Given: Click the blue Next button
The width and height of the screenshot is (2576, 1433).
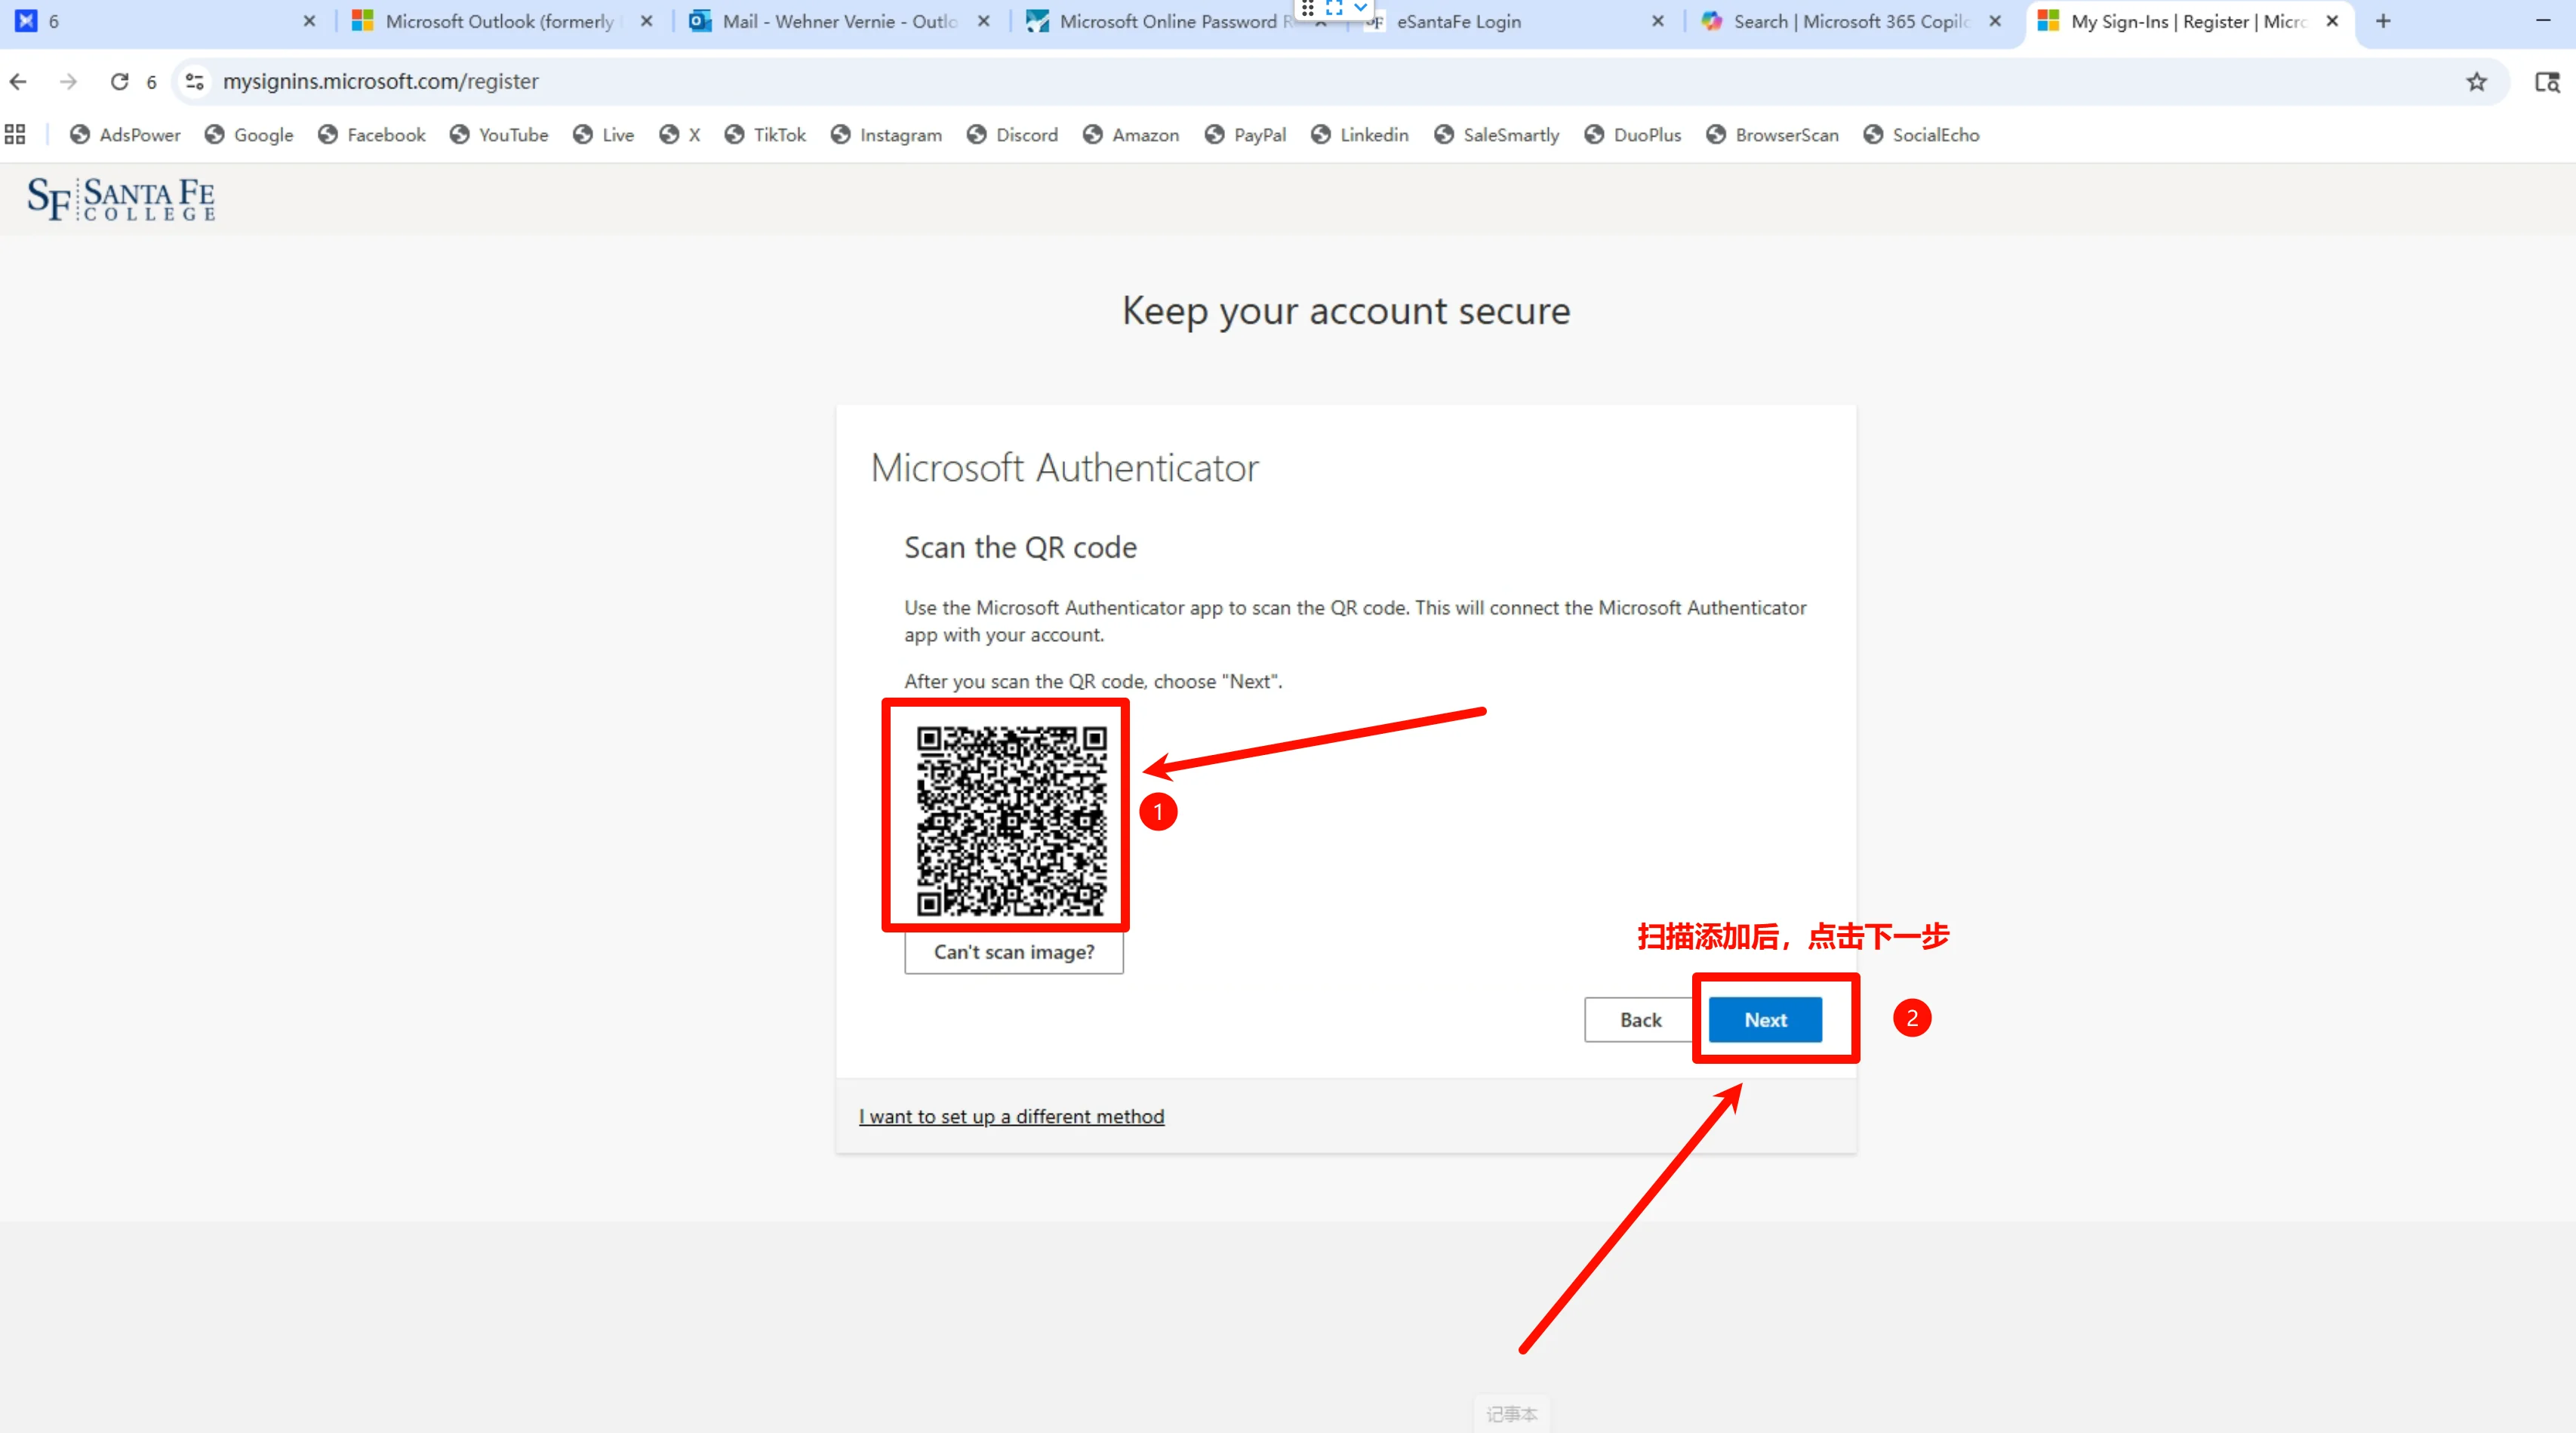Looking at the screenshot, I should pos(1765,1019).
